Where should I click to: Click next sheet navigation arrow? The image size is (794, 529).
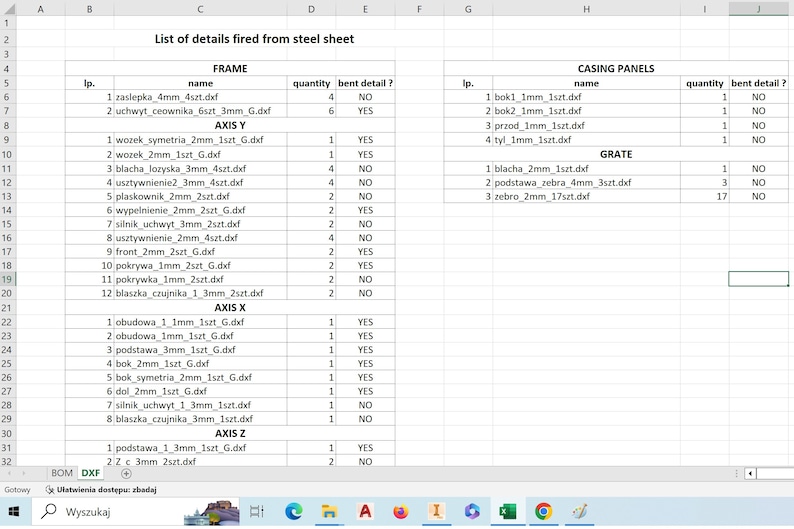tap(23, 473)
